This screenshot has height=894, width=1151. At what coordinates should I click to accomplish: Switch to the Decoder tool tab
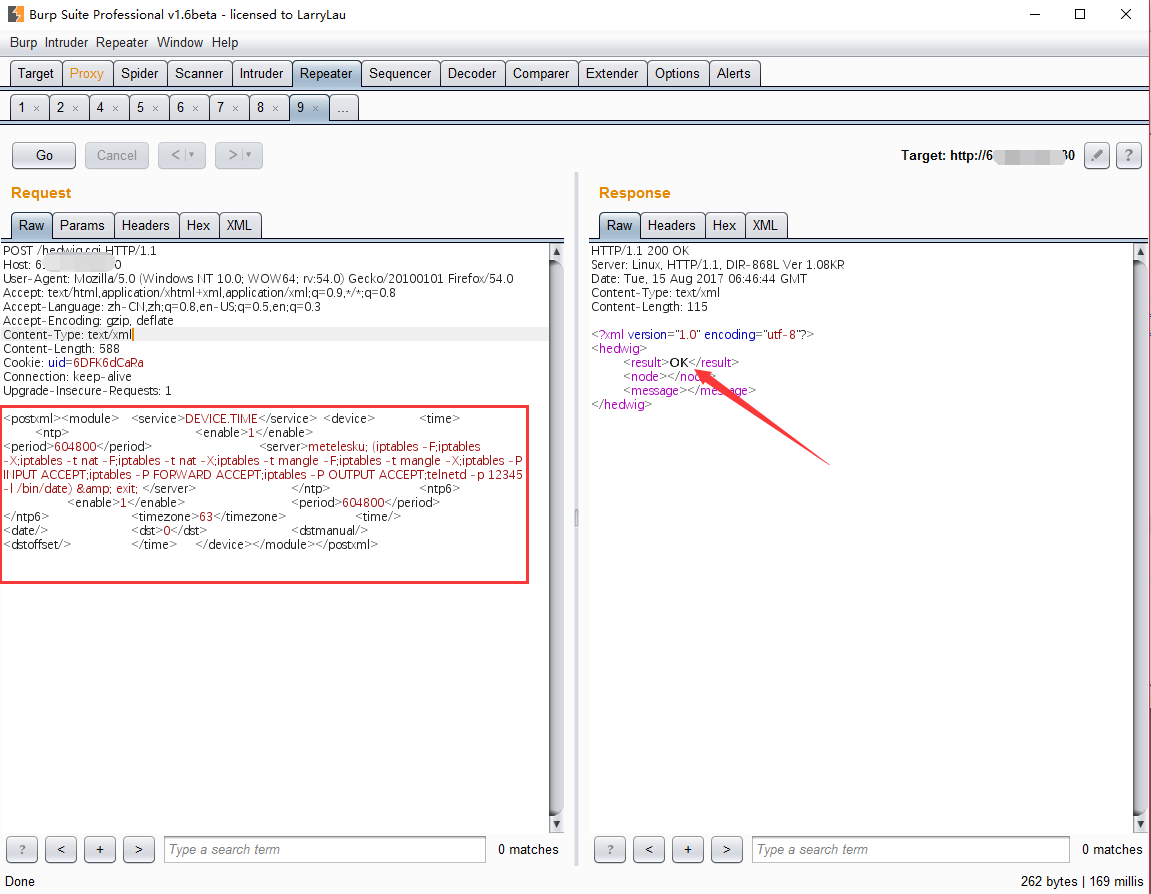tap(472, 73)
